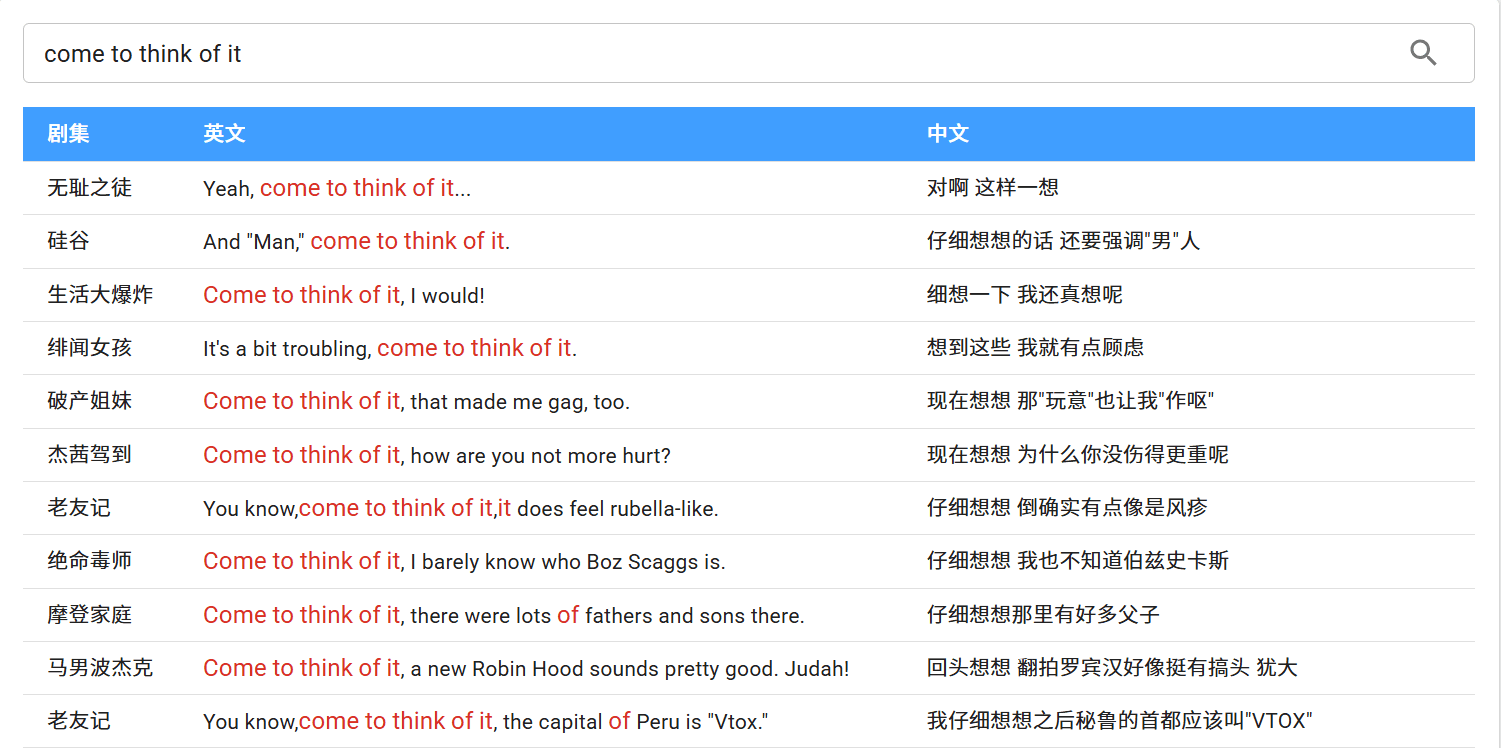
Task: Click the magnifying glass search icon
Action: coord(1423,53)
